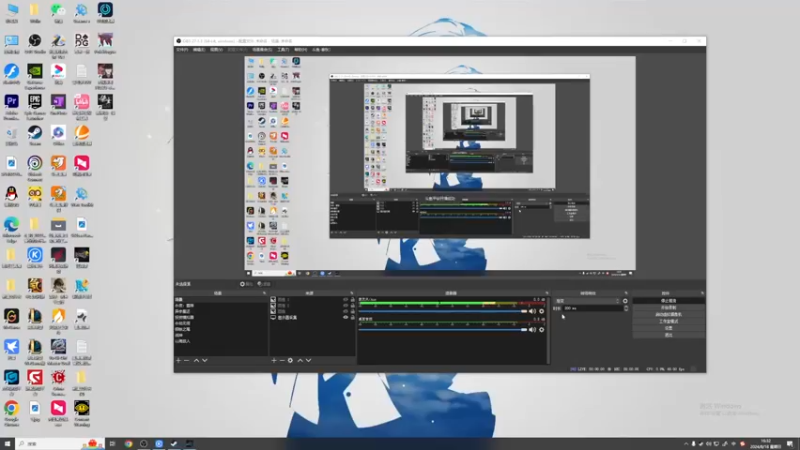Click the virtual camera button in Controls
This screenshot has height=450, width=800.
(668, 314)
